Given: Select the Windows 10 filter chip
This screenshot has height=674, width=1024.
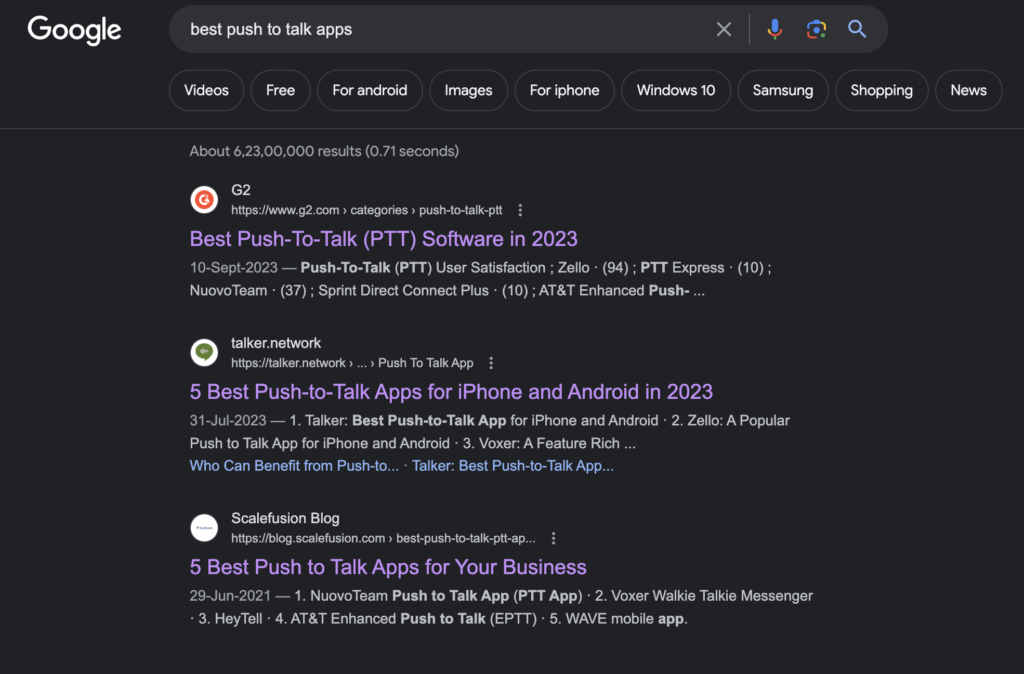Looking at the screenshot, I should (x=675, y=90).
